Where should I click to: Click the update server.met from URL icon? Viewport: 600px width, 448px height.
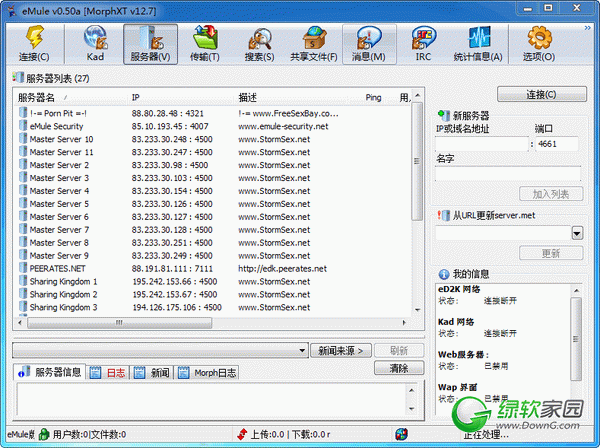point(444,215)
